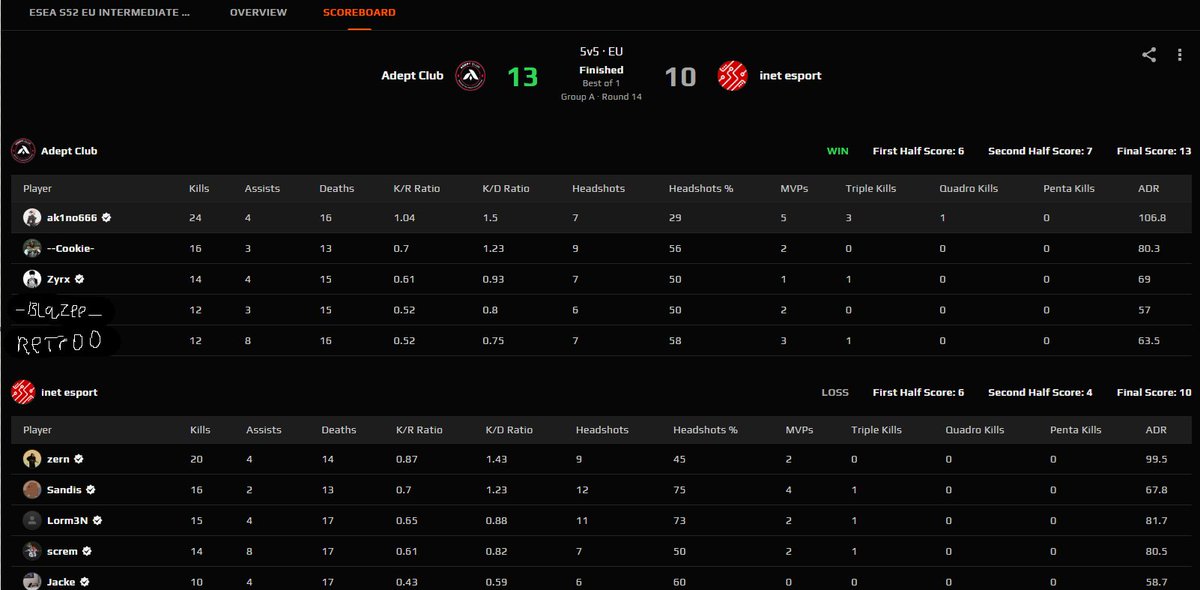
Task: Click Deaths column header in Adept Club table
Action: click(x=337, y=188)
